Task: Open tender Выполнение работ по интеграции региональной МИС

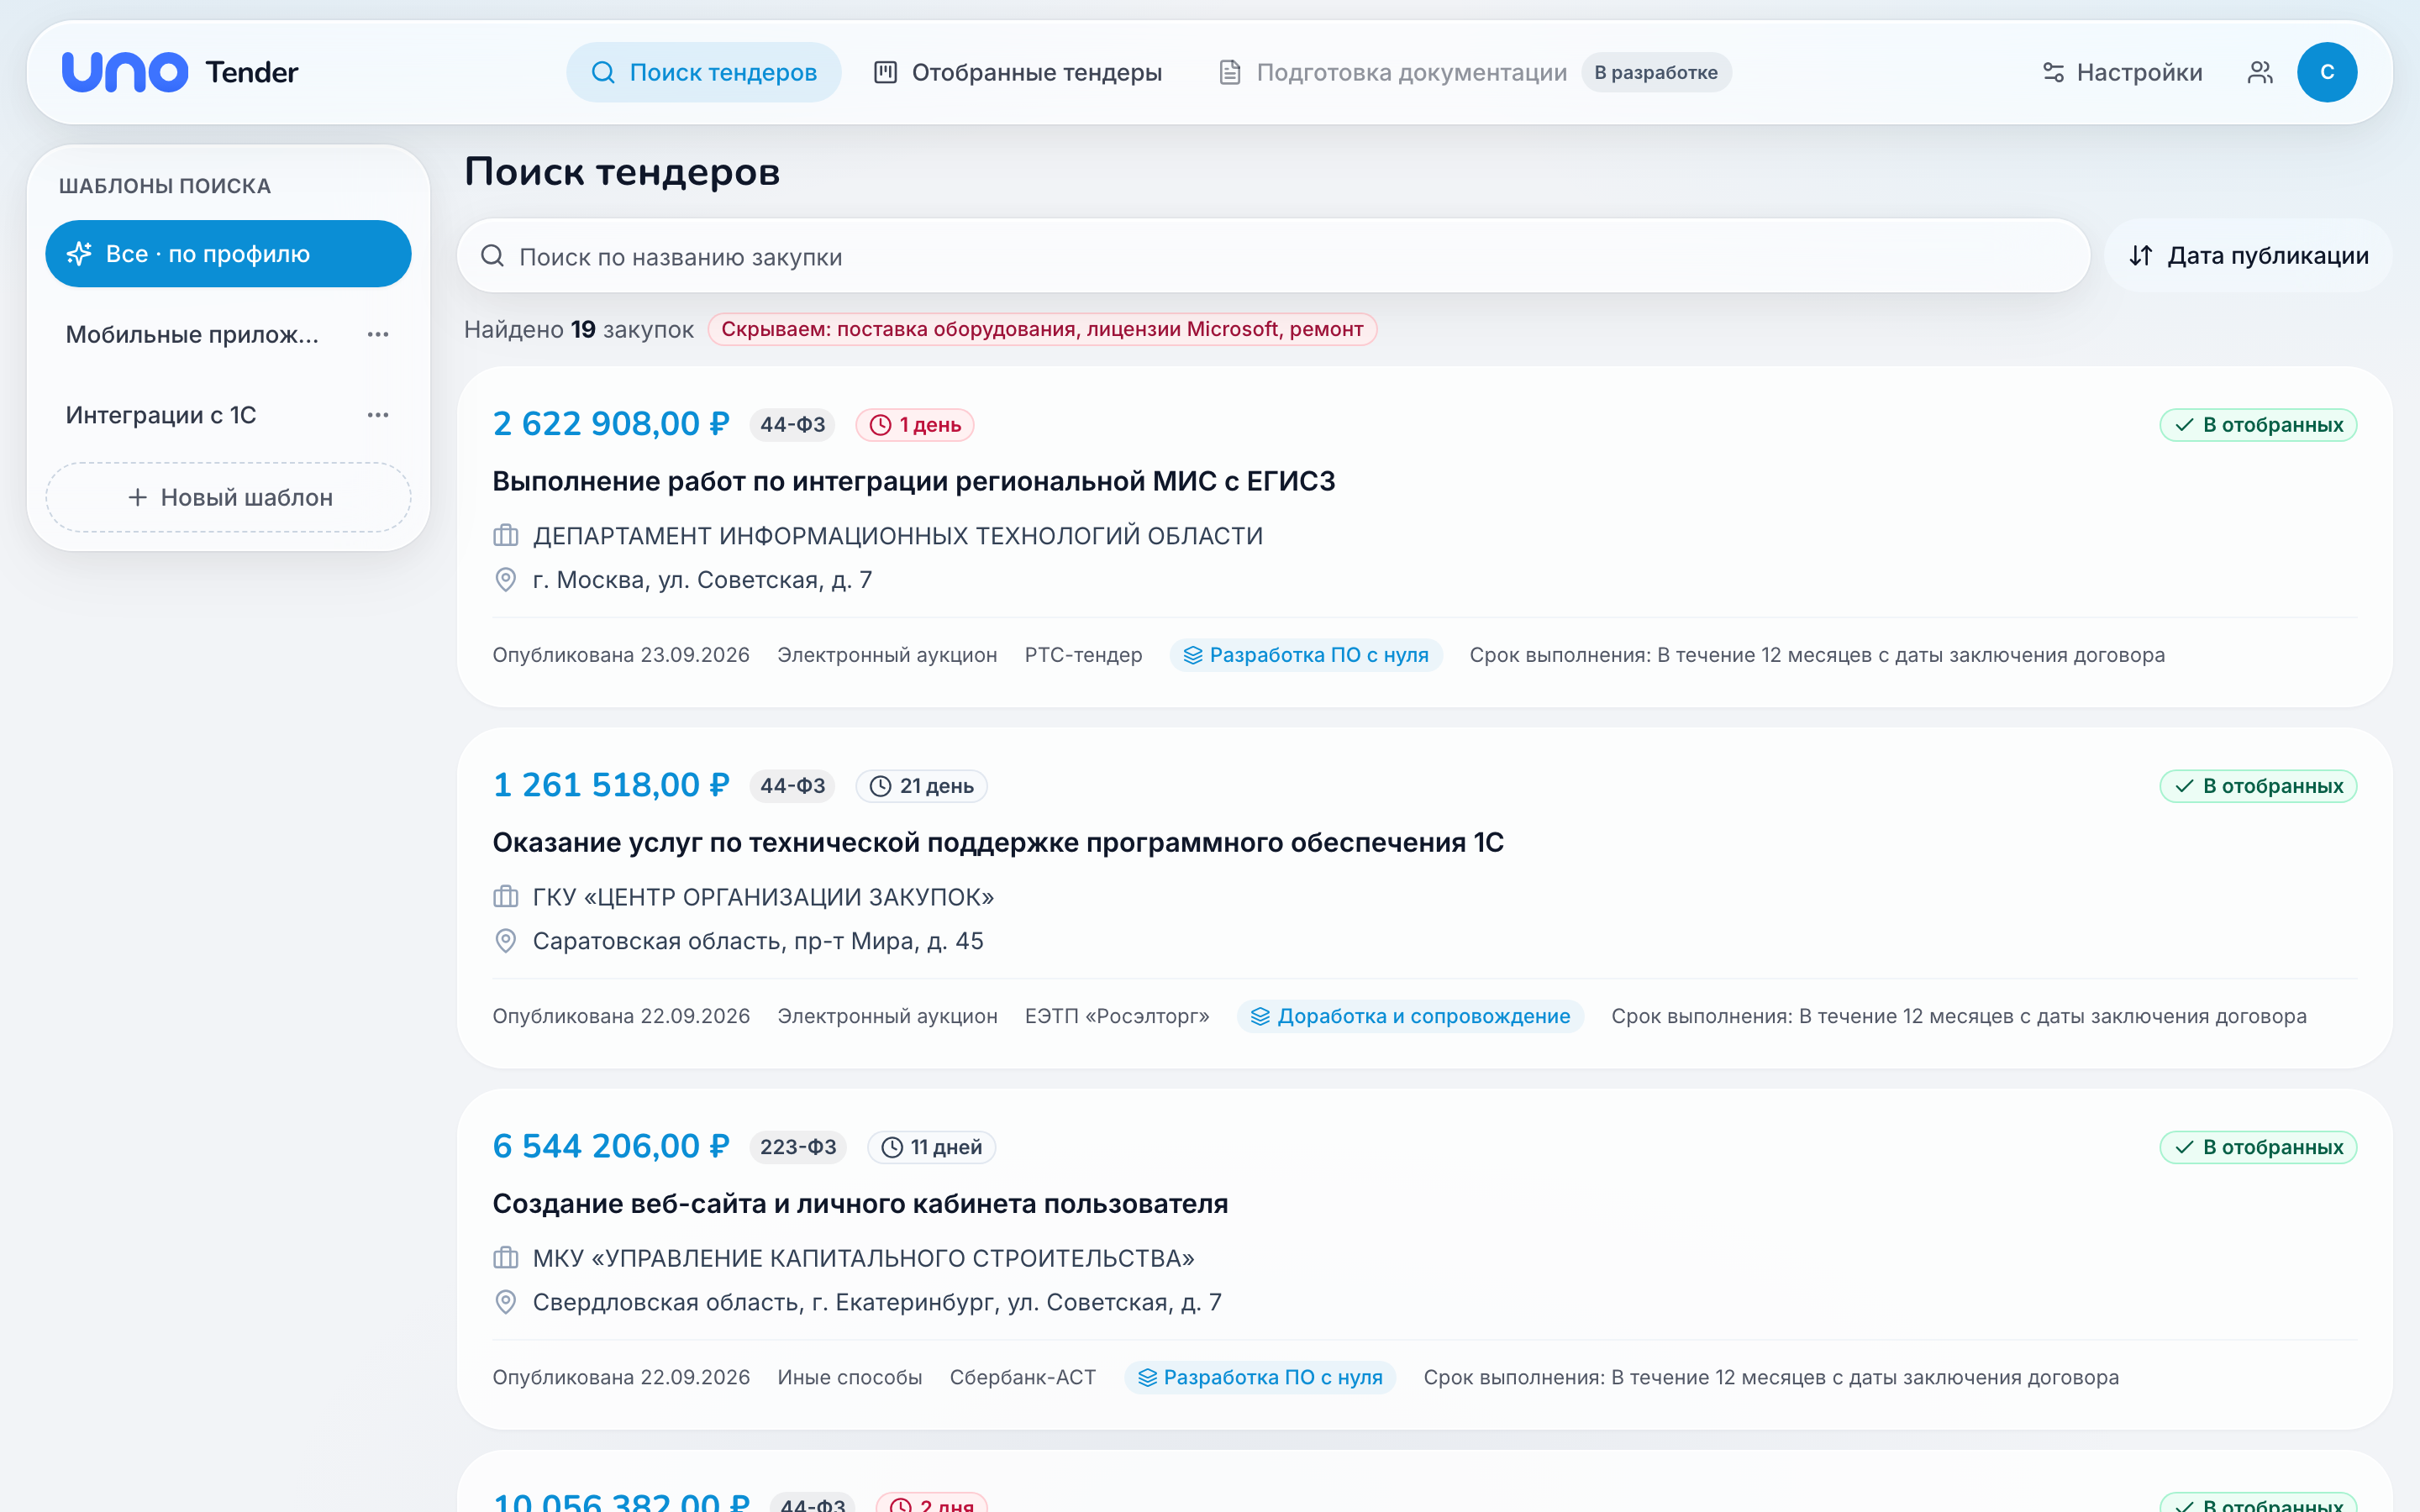Action: tap(913, 481)
